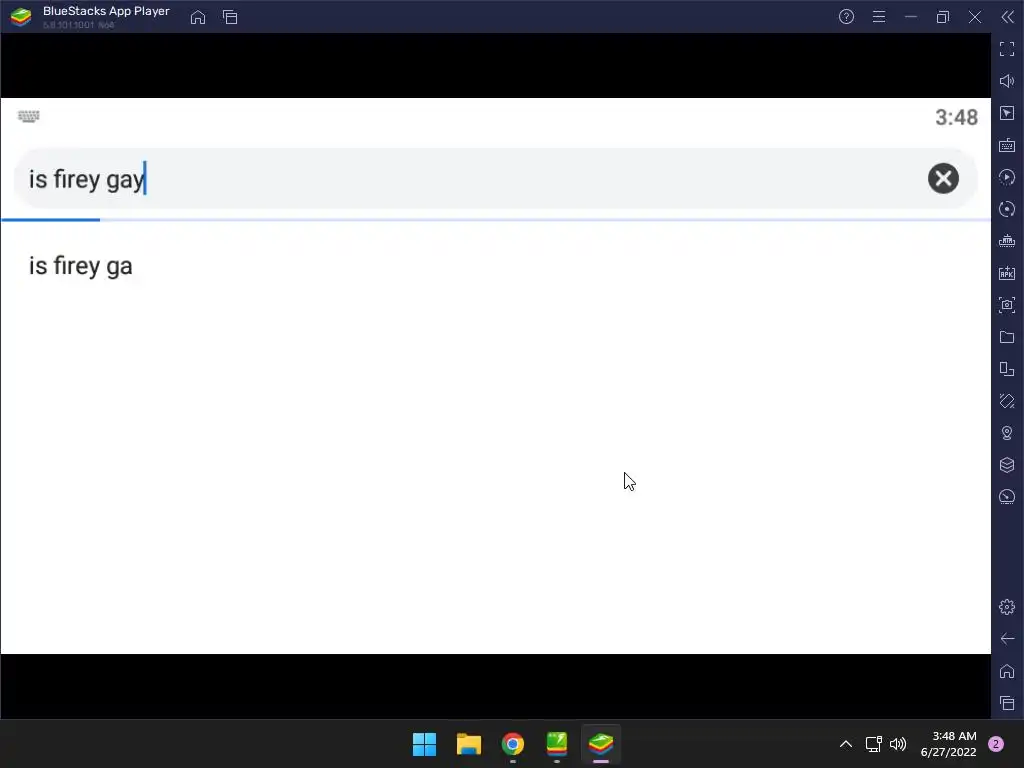Open the Windows Start menu
Image resolution: width=1024 pixels, height=768 pixels.
(x=424, y=744)
